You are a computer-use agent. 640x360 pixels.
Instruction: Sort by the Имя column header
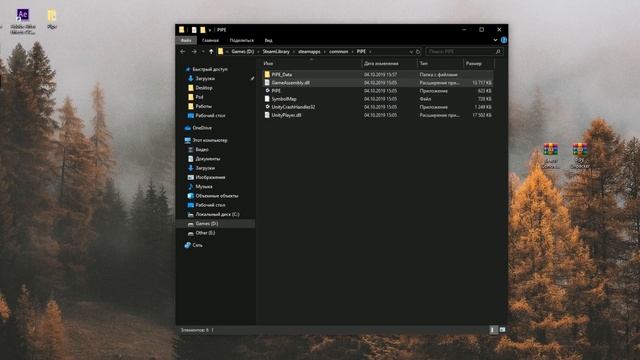(x=311, y=64)
